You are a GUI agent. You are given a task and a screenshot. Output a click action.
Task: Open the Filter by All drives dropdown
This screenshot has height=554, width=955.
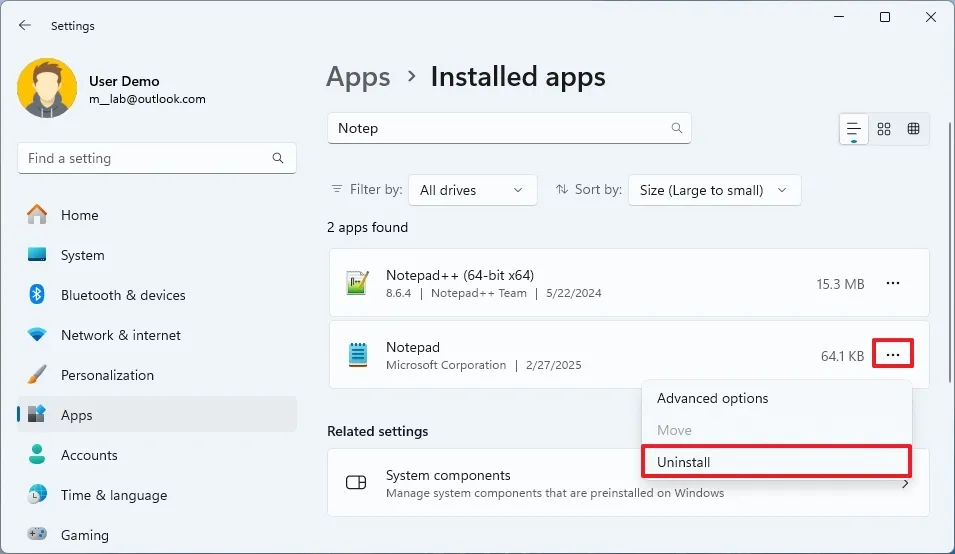coord(473,191)
